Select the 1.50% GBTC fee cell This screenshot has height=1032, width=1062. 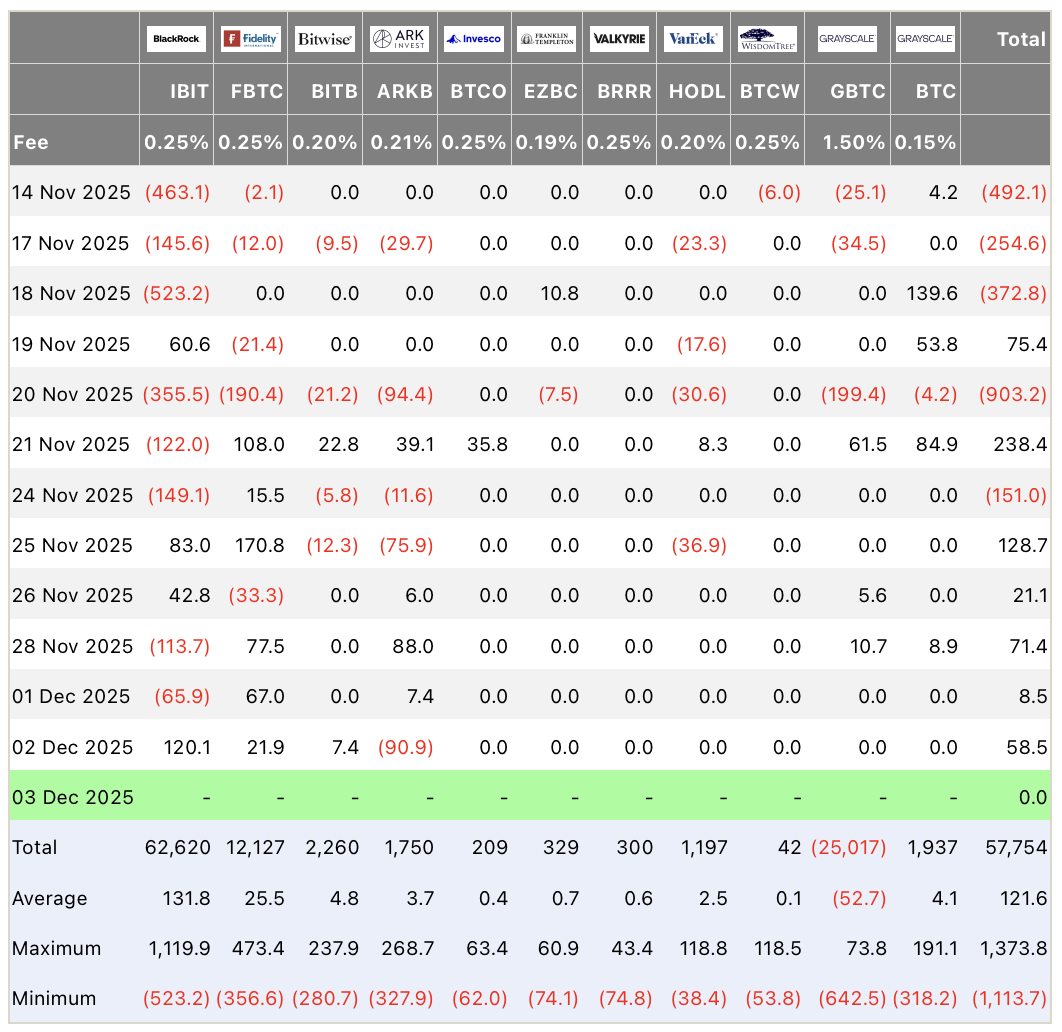click(855, 142)
